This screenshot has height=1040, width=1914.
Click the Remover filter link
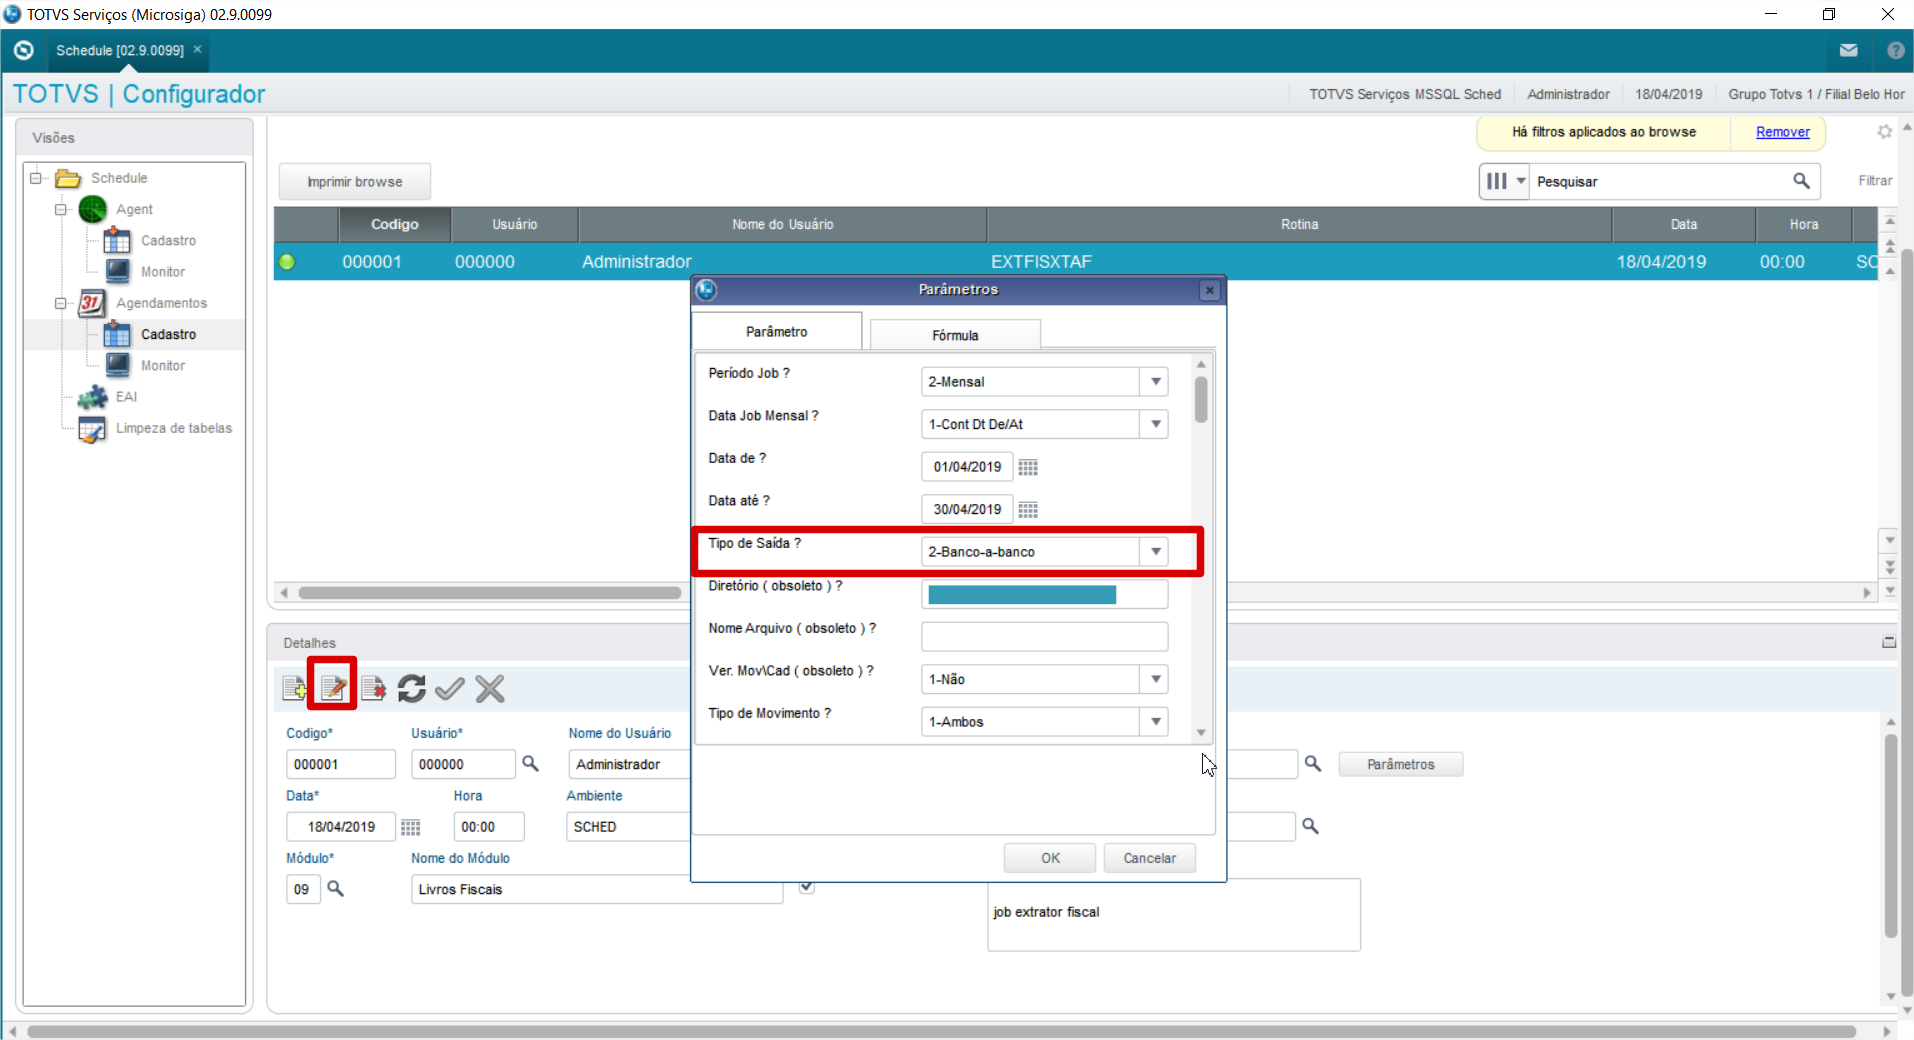(x=1783, y=132)
